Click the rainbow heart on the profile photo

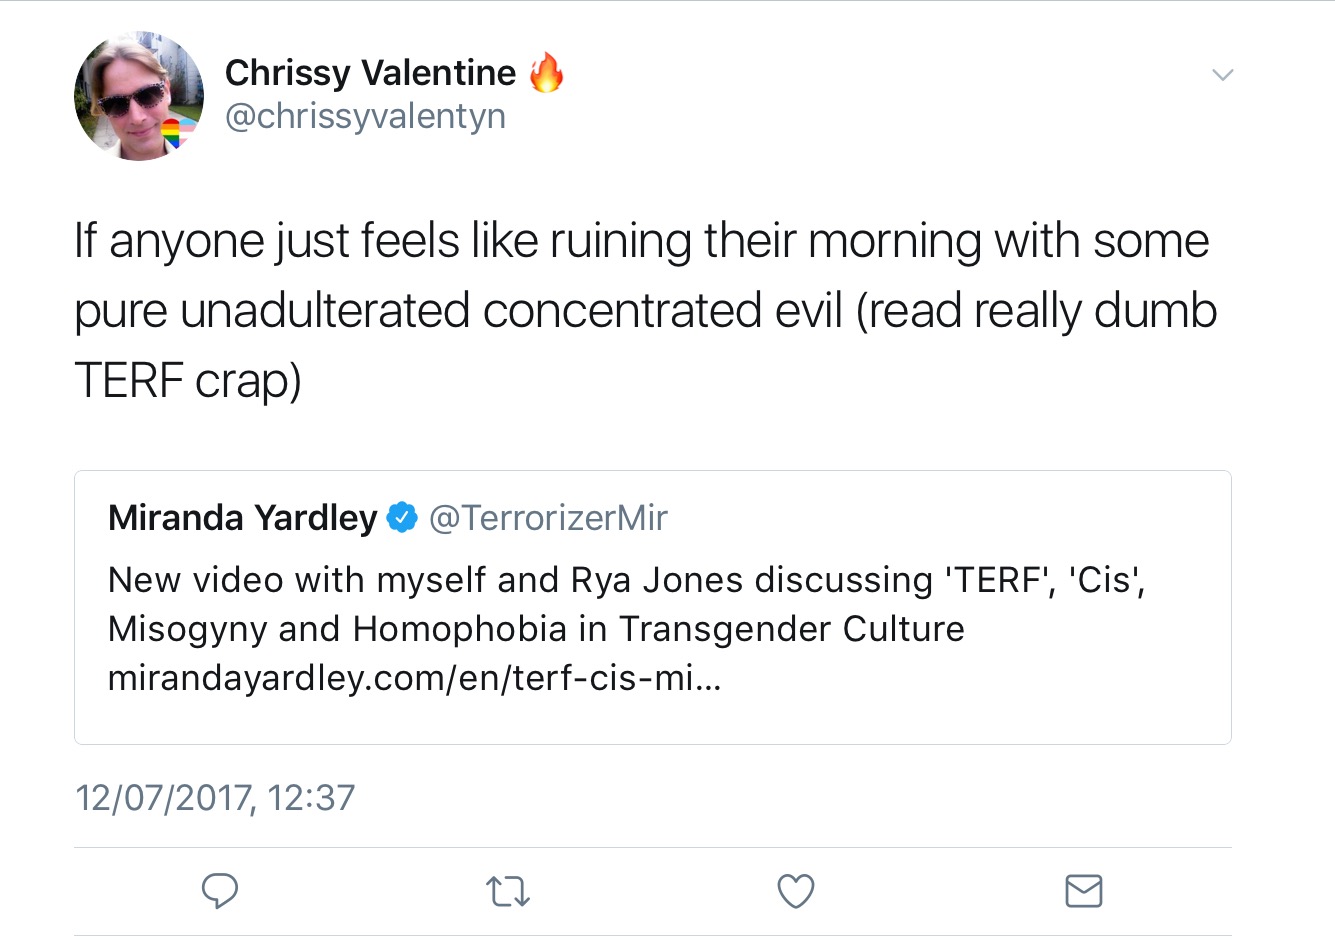[173, 133]
